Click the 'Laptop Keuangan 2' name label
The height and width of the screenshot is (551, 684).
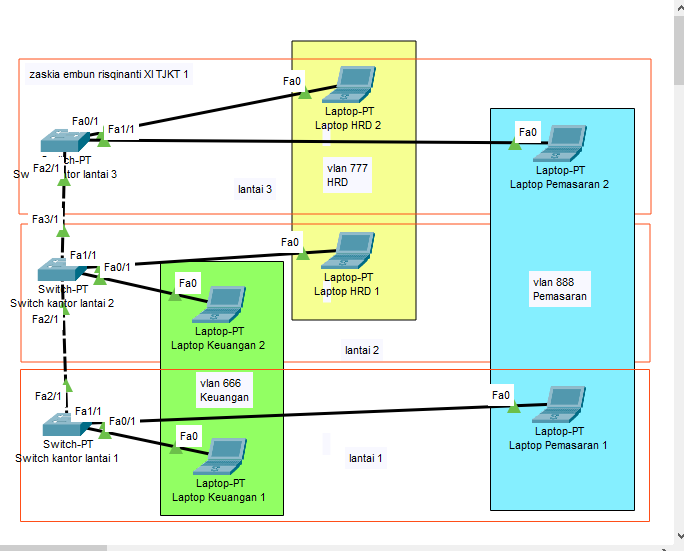point(218,345)
